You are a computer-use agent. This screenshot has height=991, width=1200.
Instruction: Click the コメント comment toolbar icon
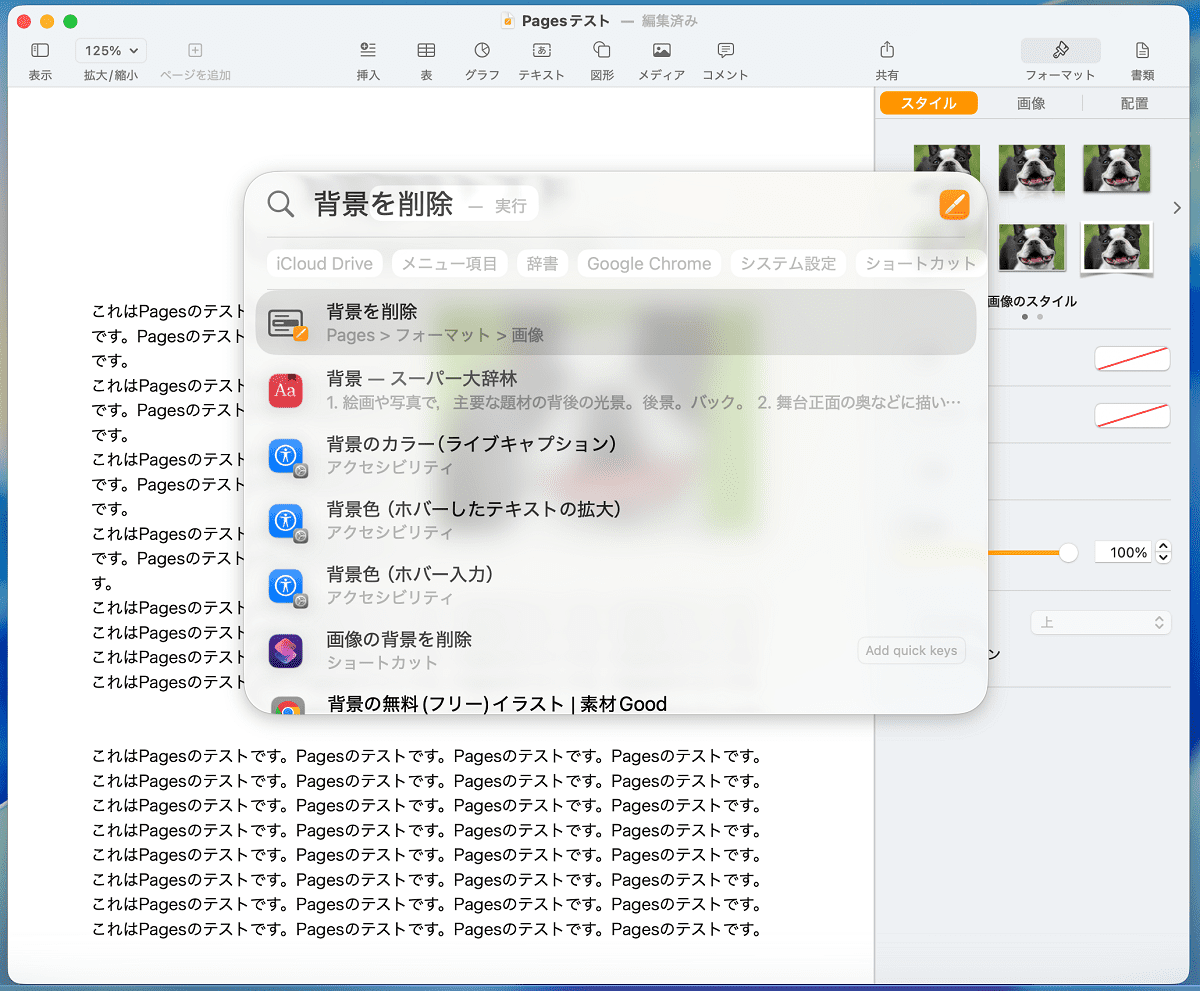point(726,50)
